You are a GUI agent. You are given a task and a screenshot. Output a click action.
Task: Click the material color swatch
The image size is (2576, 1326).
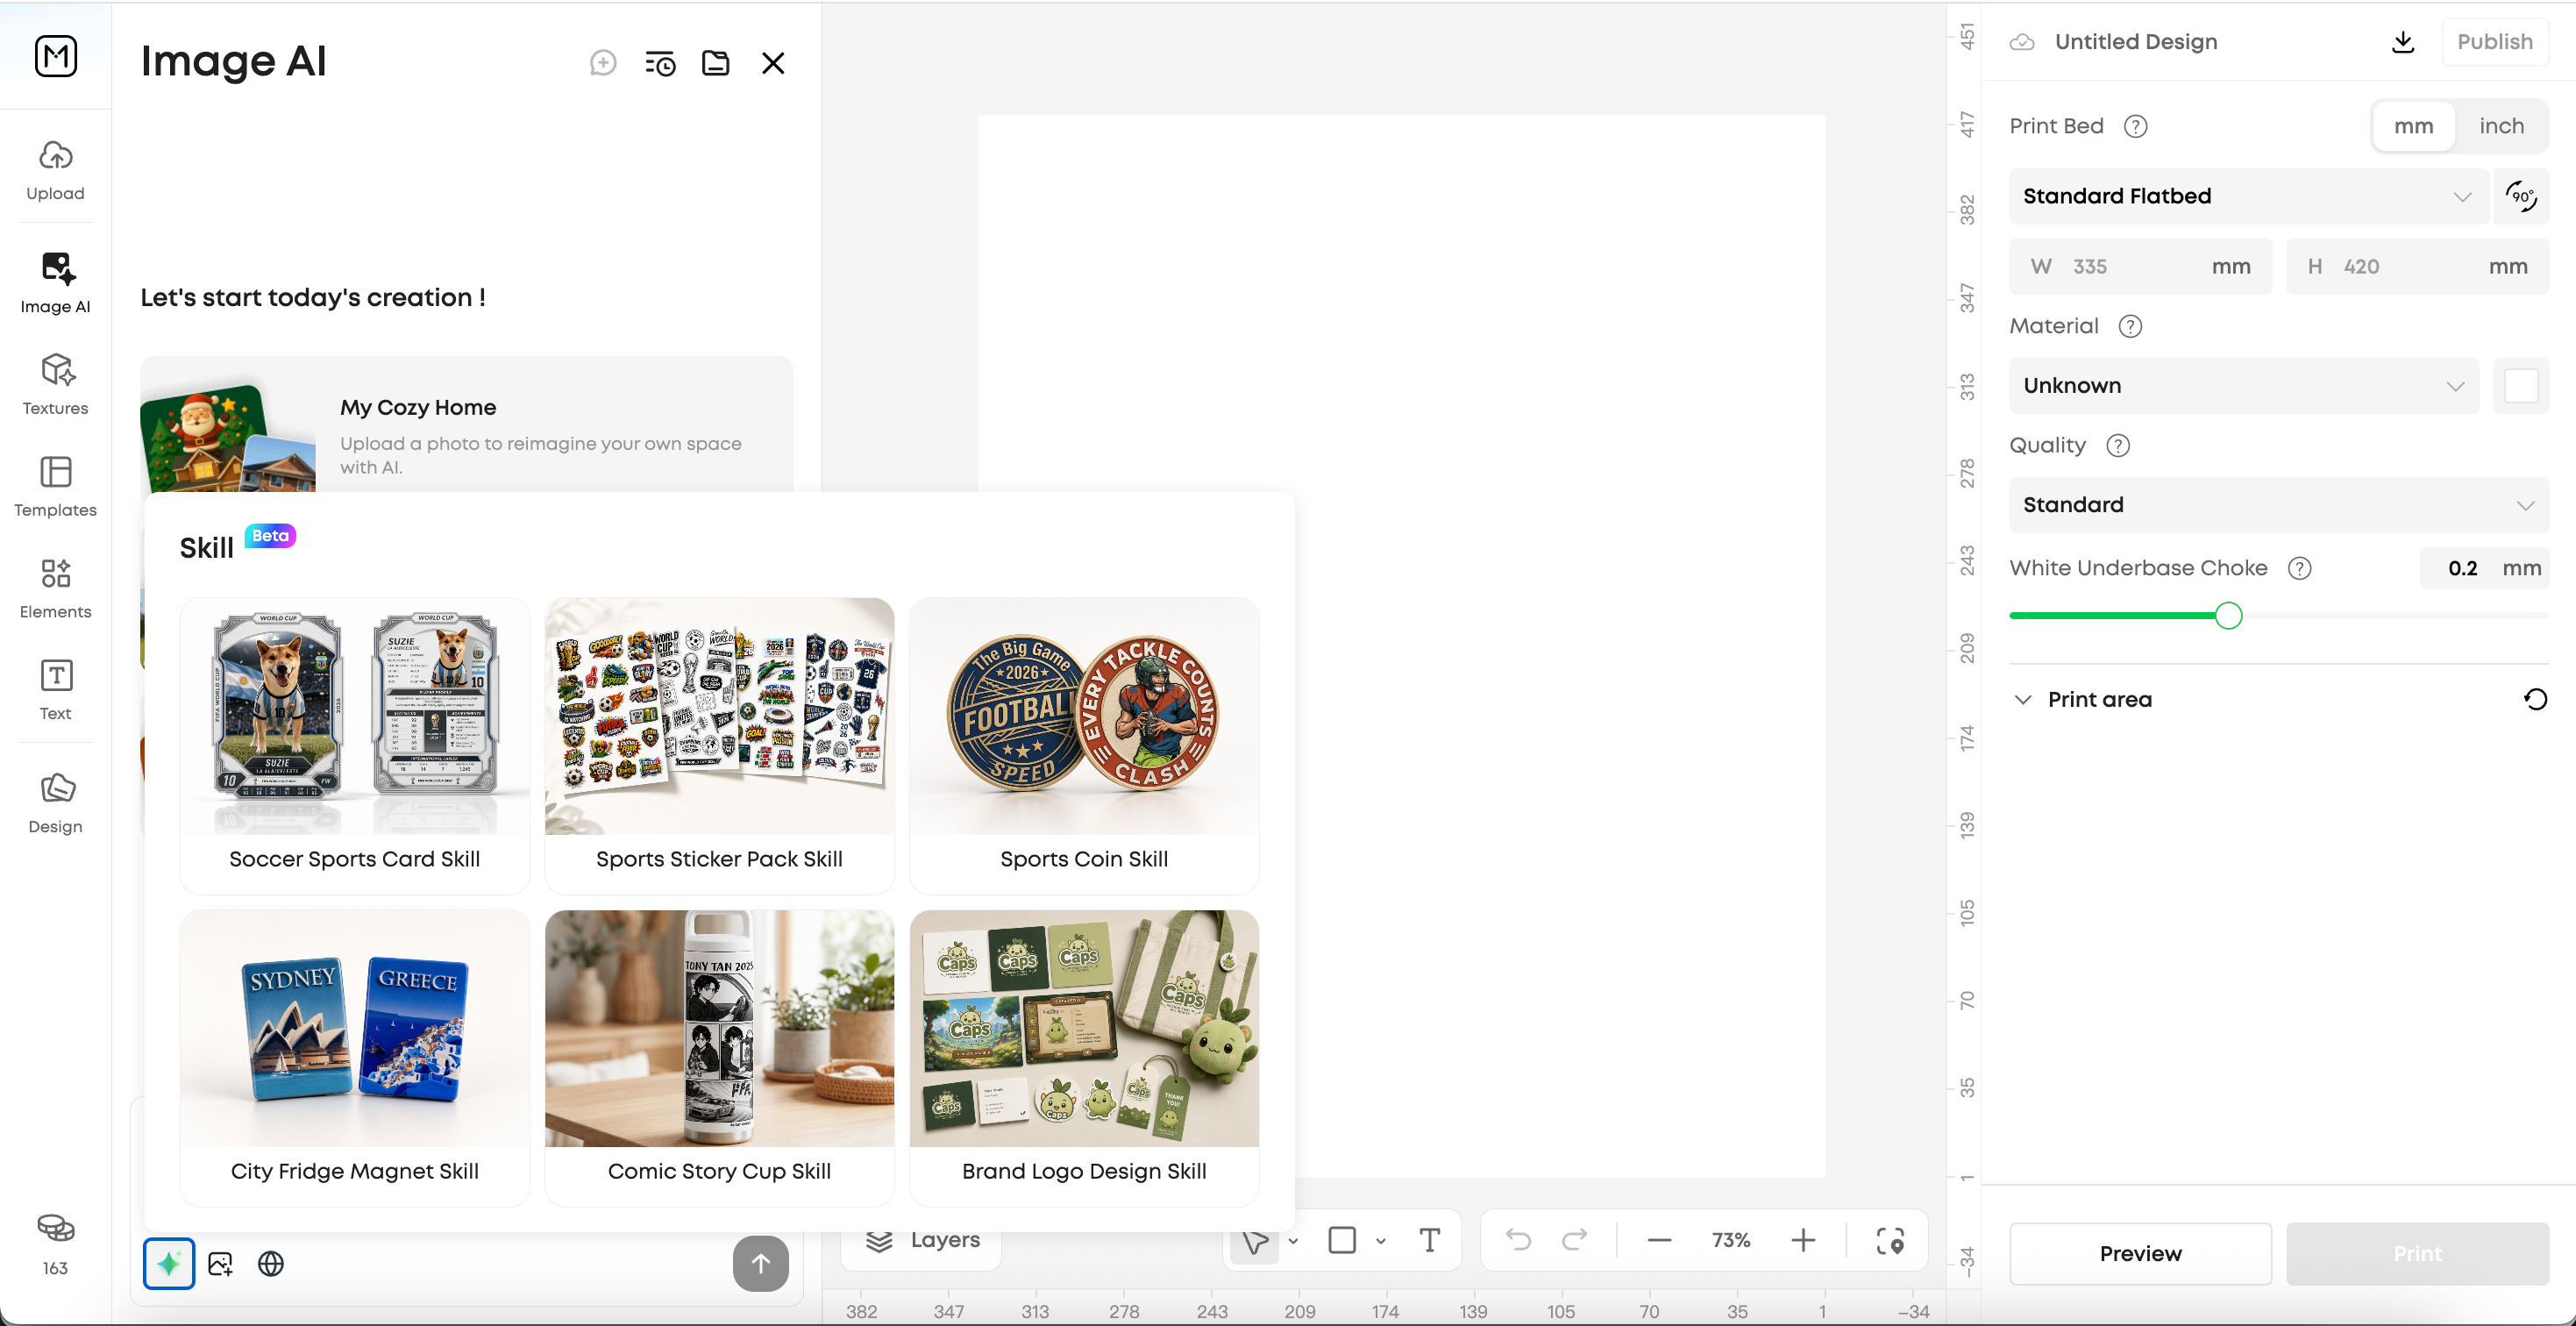point(2521,385)
